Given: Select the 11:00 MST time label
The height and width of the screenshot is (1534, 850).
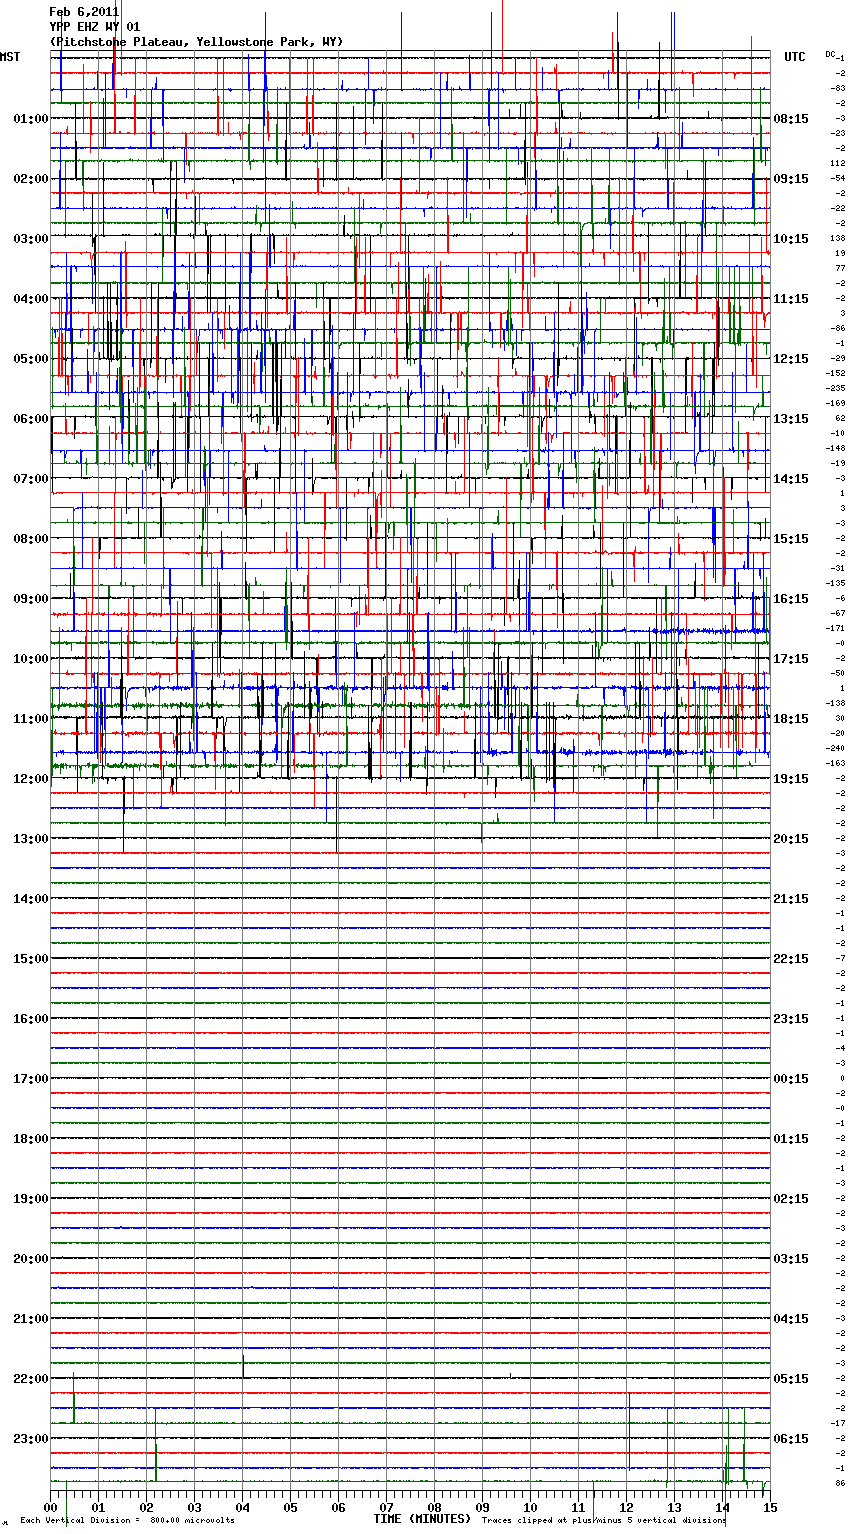Looking at the screenshot, I should [x=31, y=719].
